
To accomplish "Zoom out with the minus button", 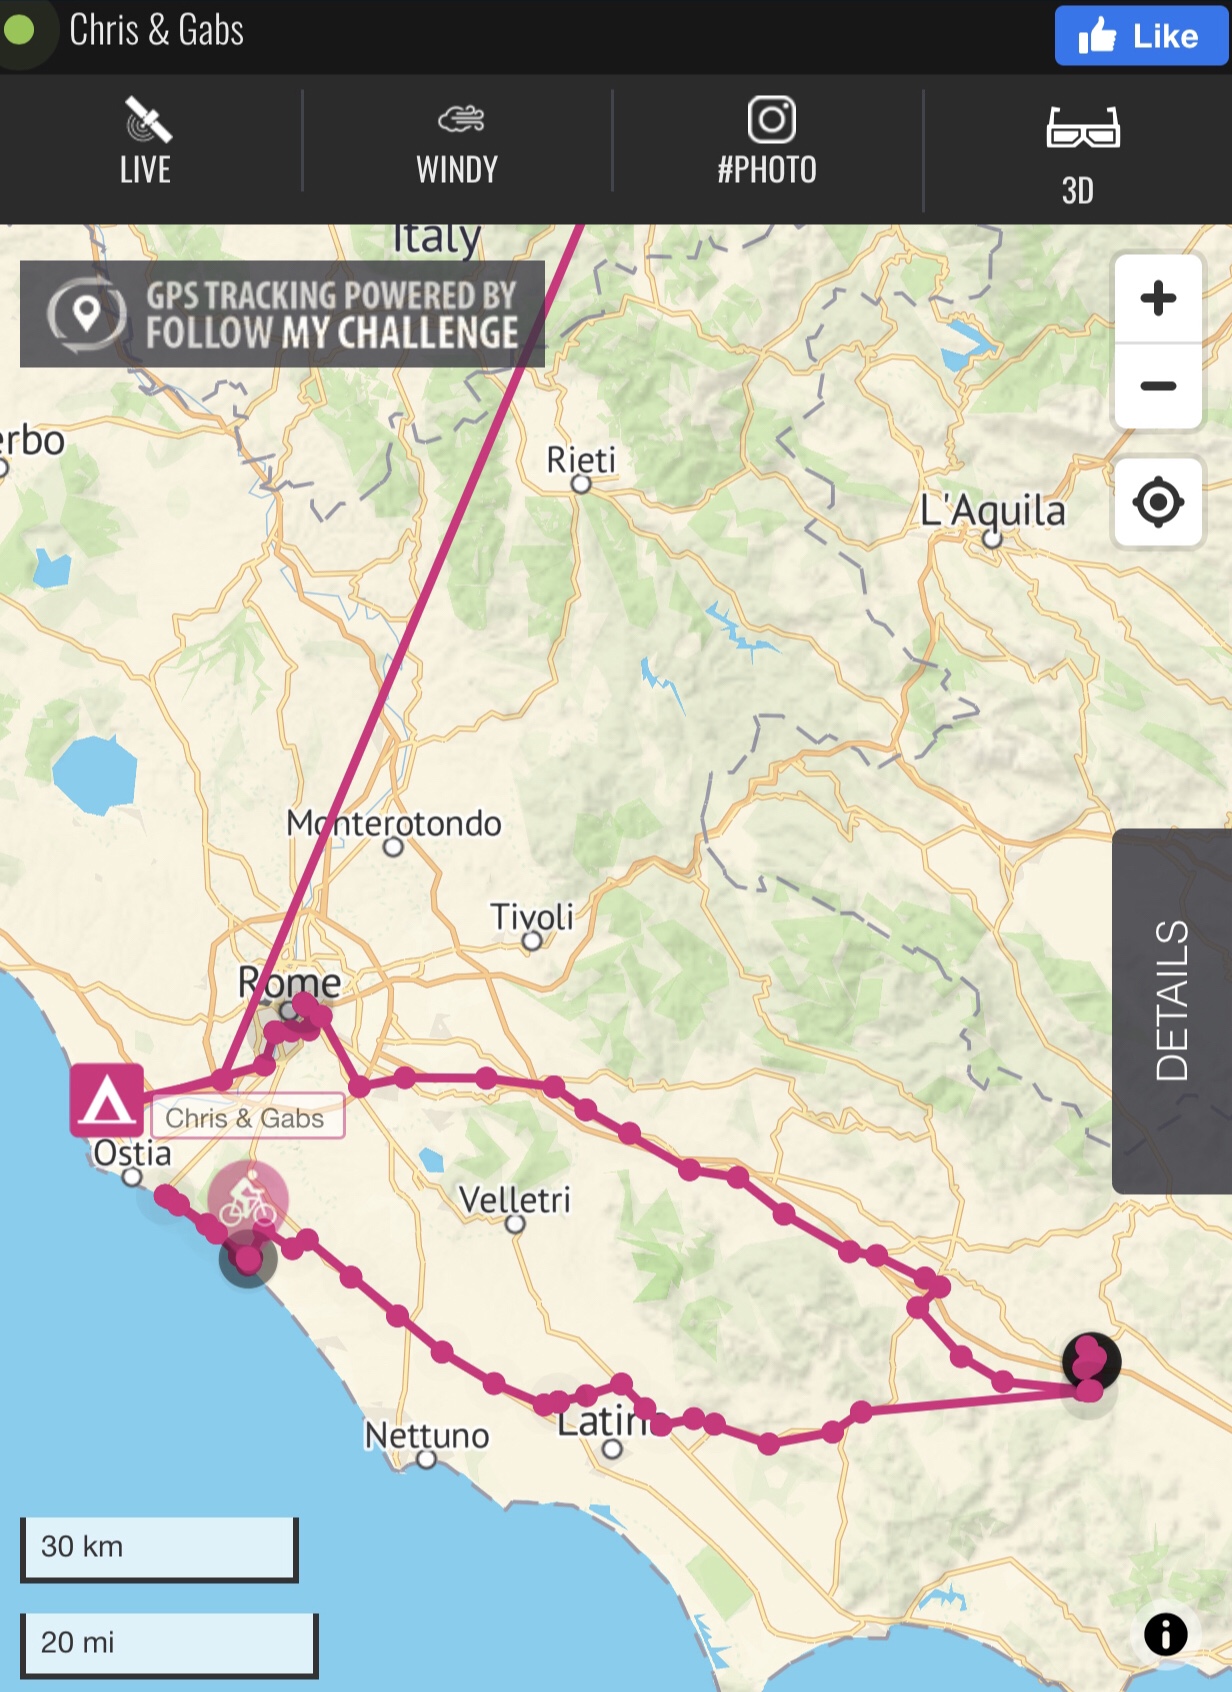I will click(x=1158, y=386).
